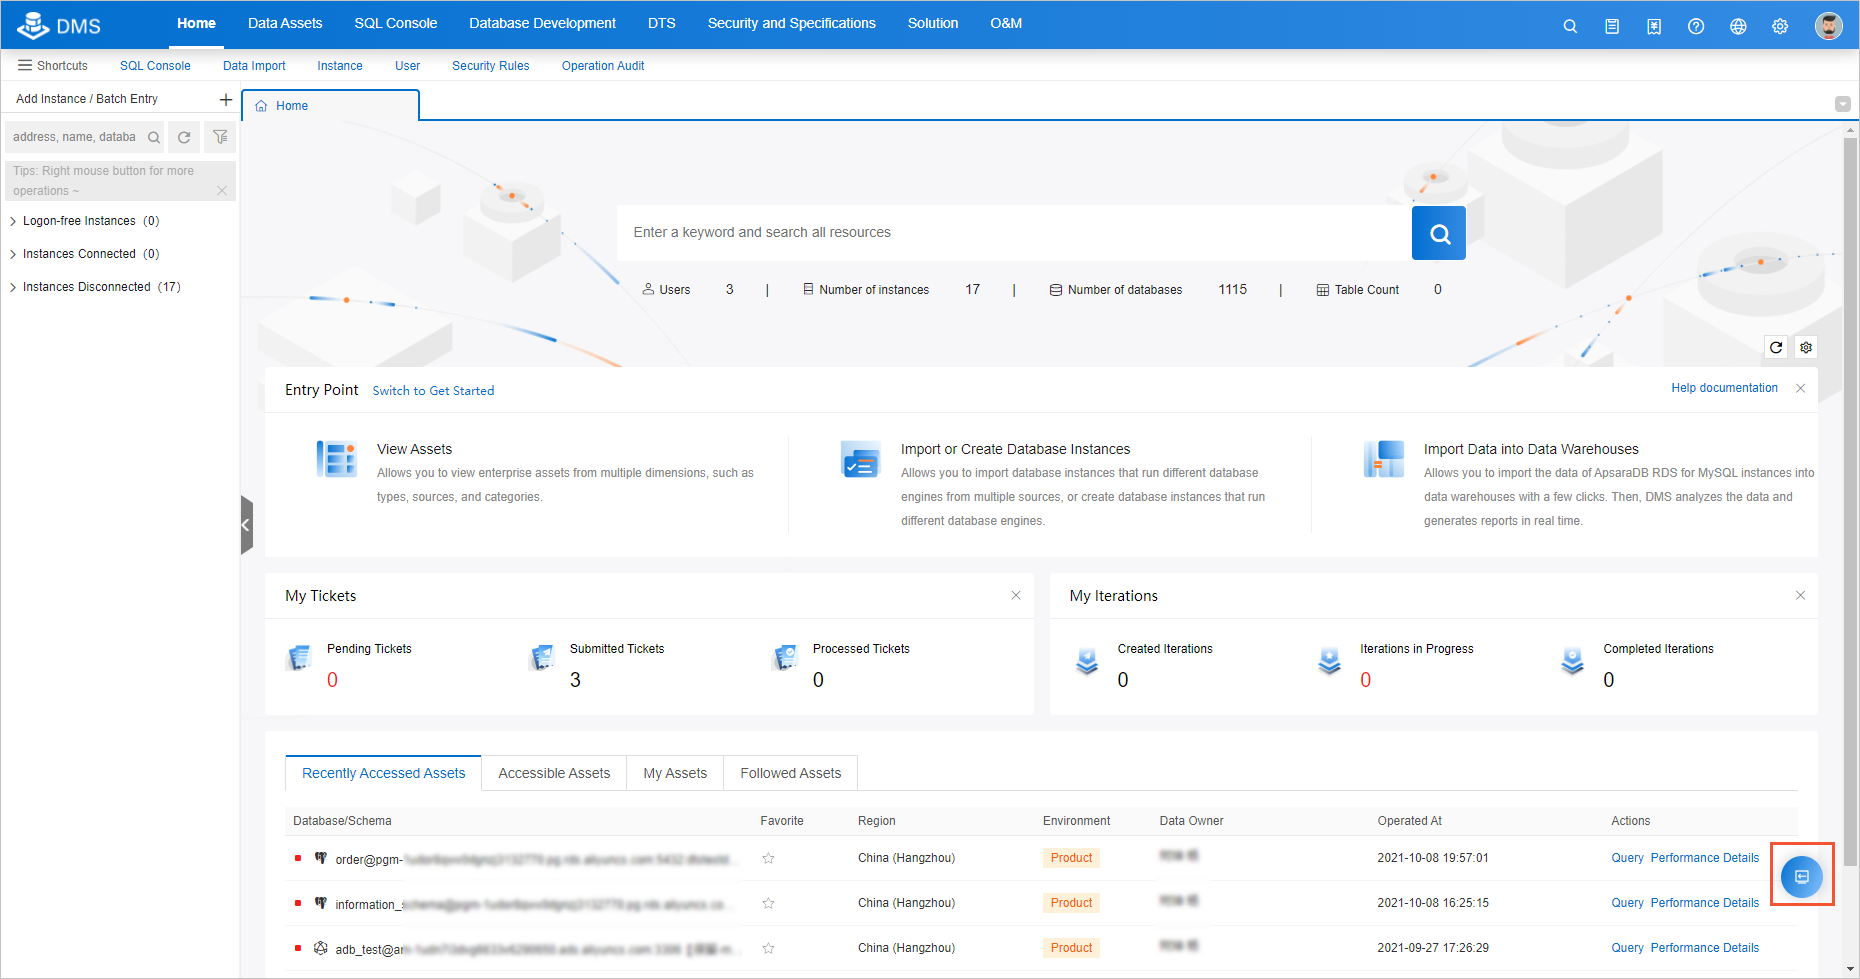This screenshot has width=1860, height=979.
Task: Favorite the adb_test database row
Action: pyautogui.click(x=768, y=948)
